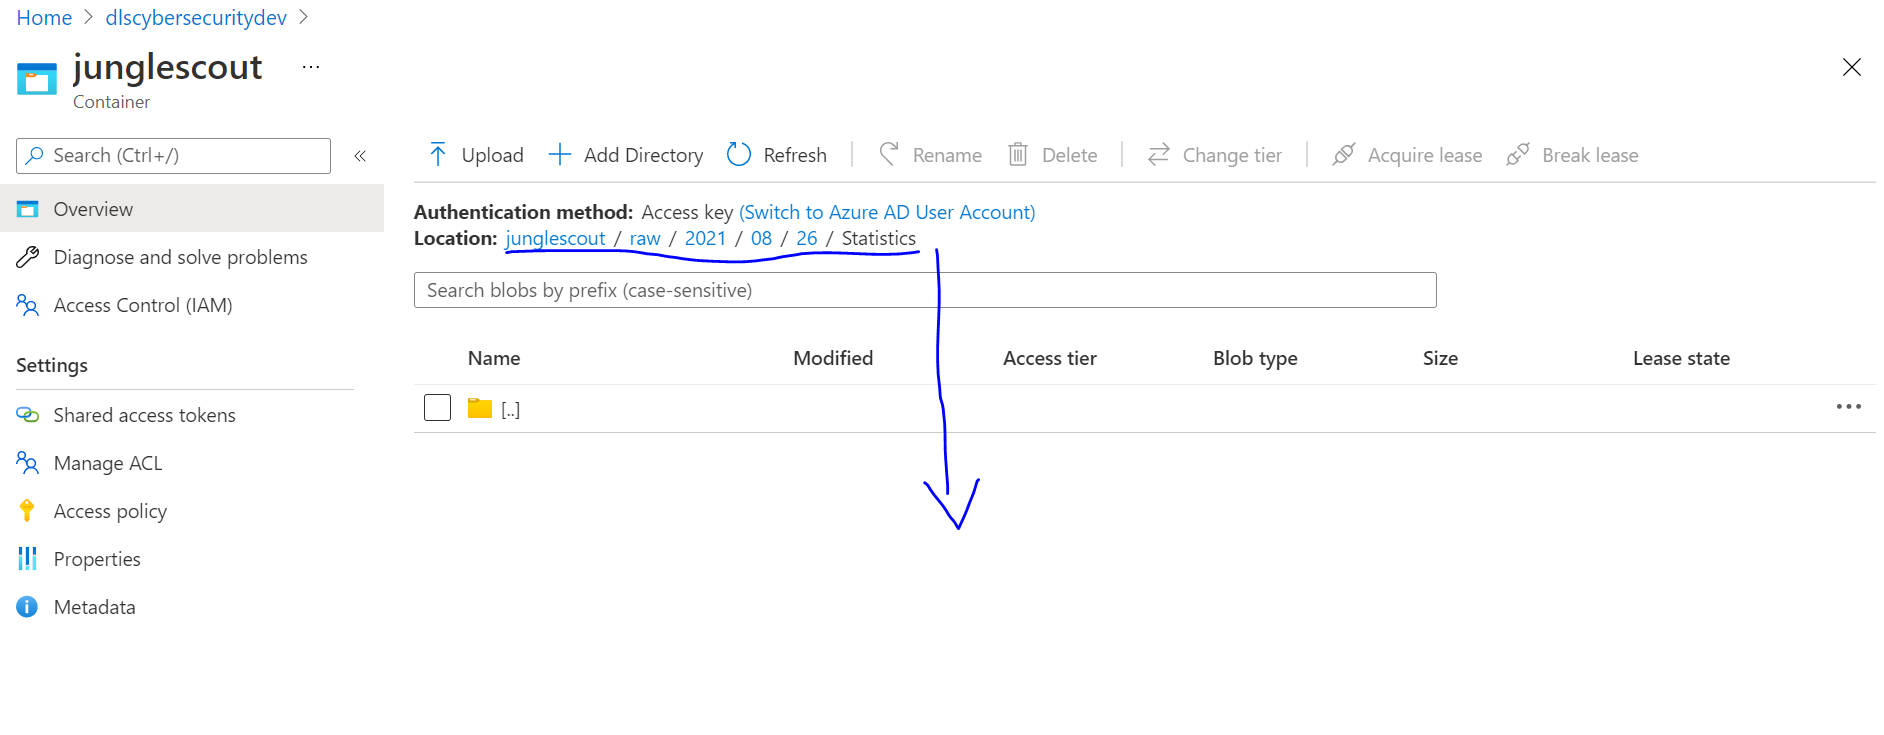
Task: Select the Shared access tokens sidebar icon
Action: [27, 414]
